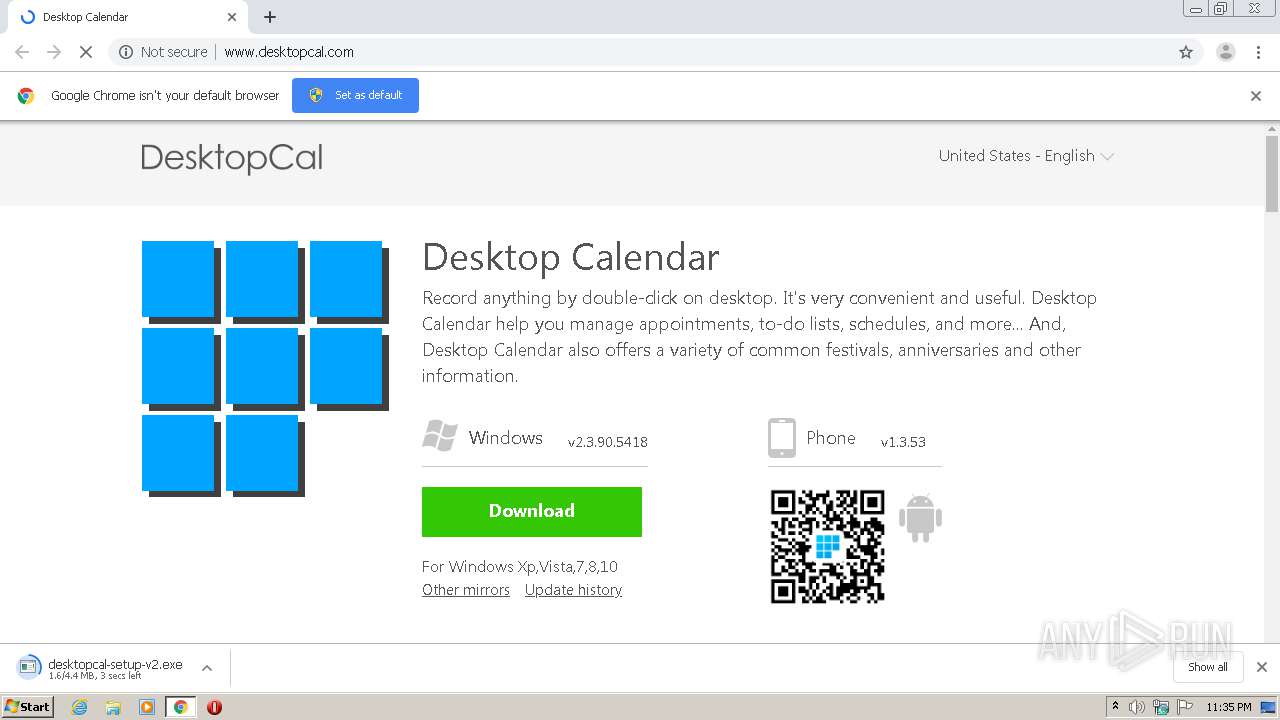Click the red Opera-like taskbar icon
Screen dimensions: 1280x720
pos(214,707)
